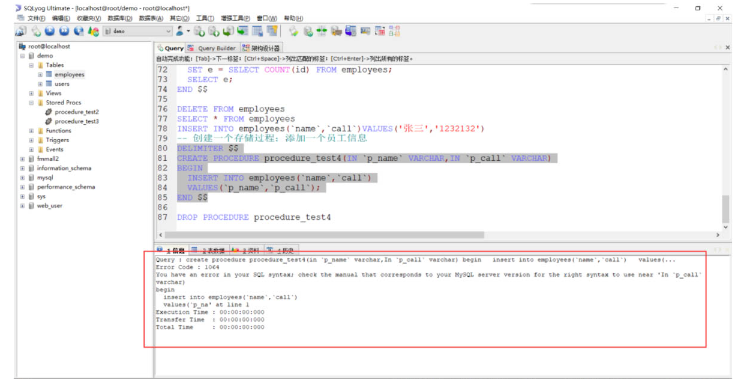This screenshot has width=739, height=379.
Task: Expand the web_user database node
Action: (22, 206)
